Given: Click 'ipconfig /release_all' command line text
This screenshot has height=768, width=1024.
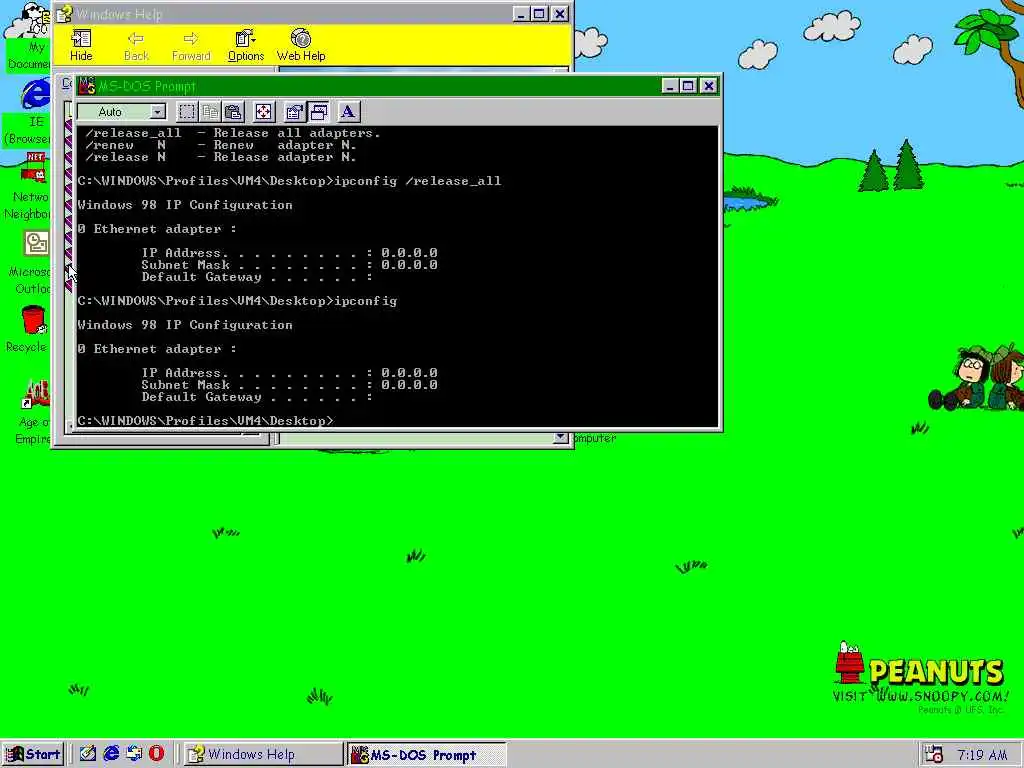Looking at the screenshot, I should pos(418,181).
